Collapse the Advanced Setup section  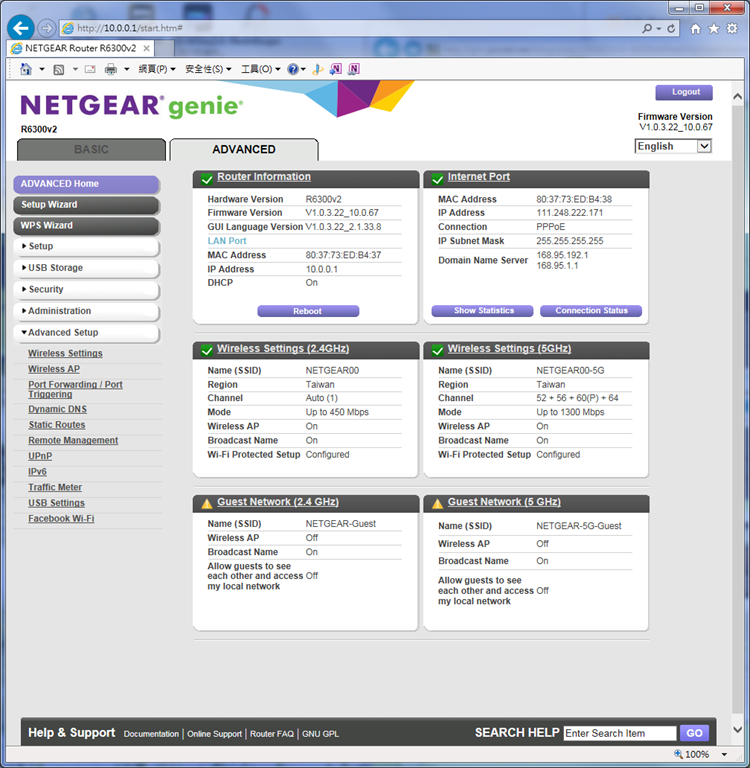[86, 333]
